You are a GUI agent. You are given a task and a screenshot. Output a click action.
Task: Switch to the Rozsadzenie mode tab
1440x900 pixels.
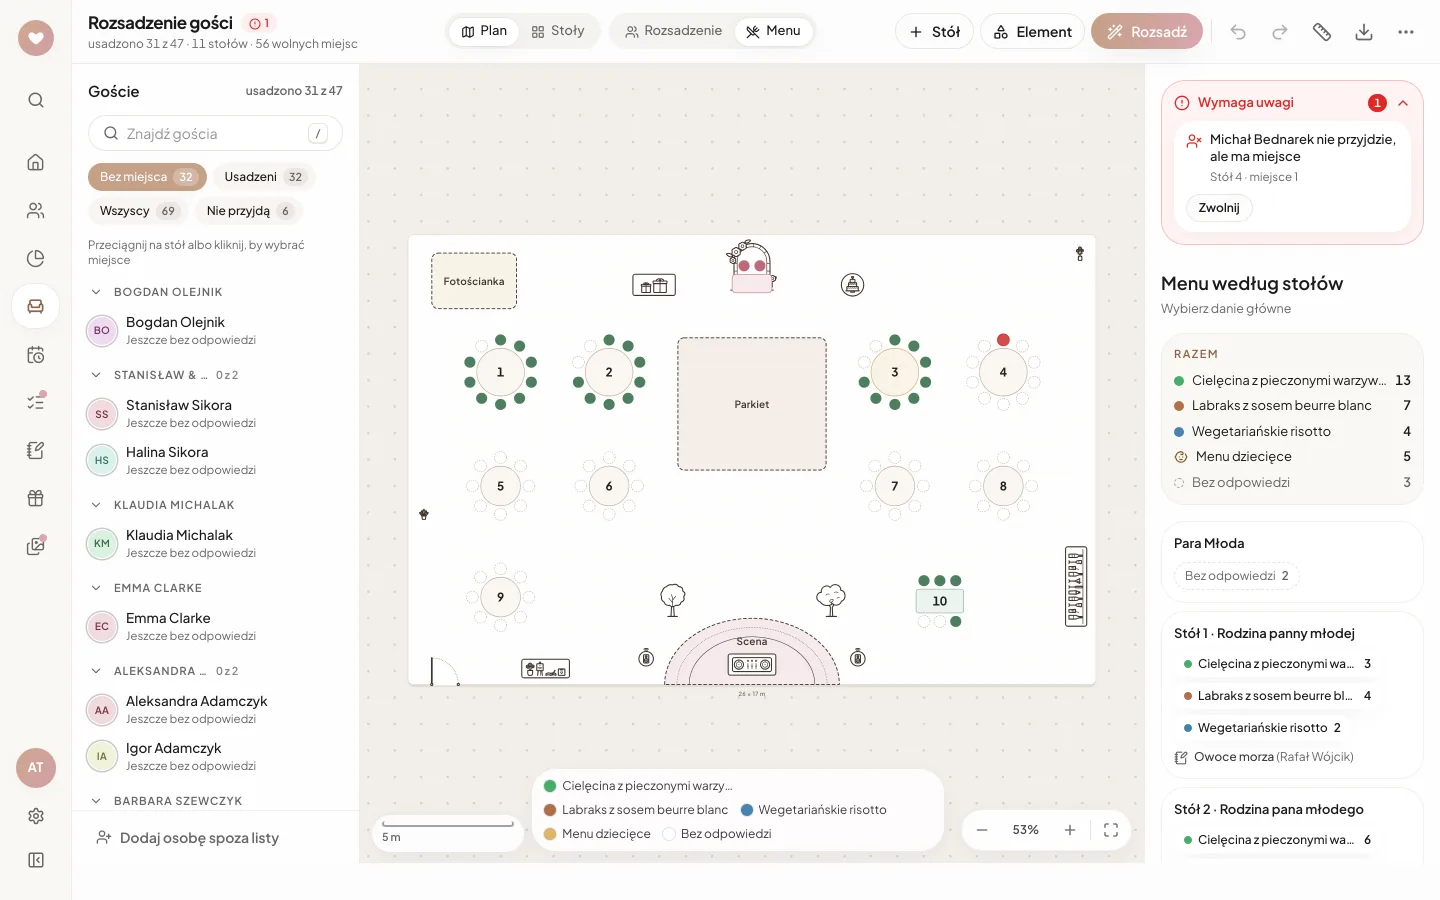[x=673, y=31]
